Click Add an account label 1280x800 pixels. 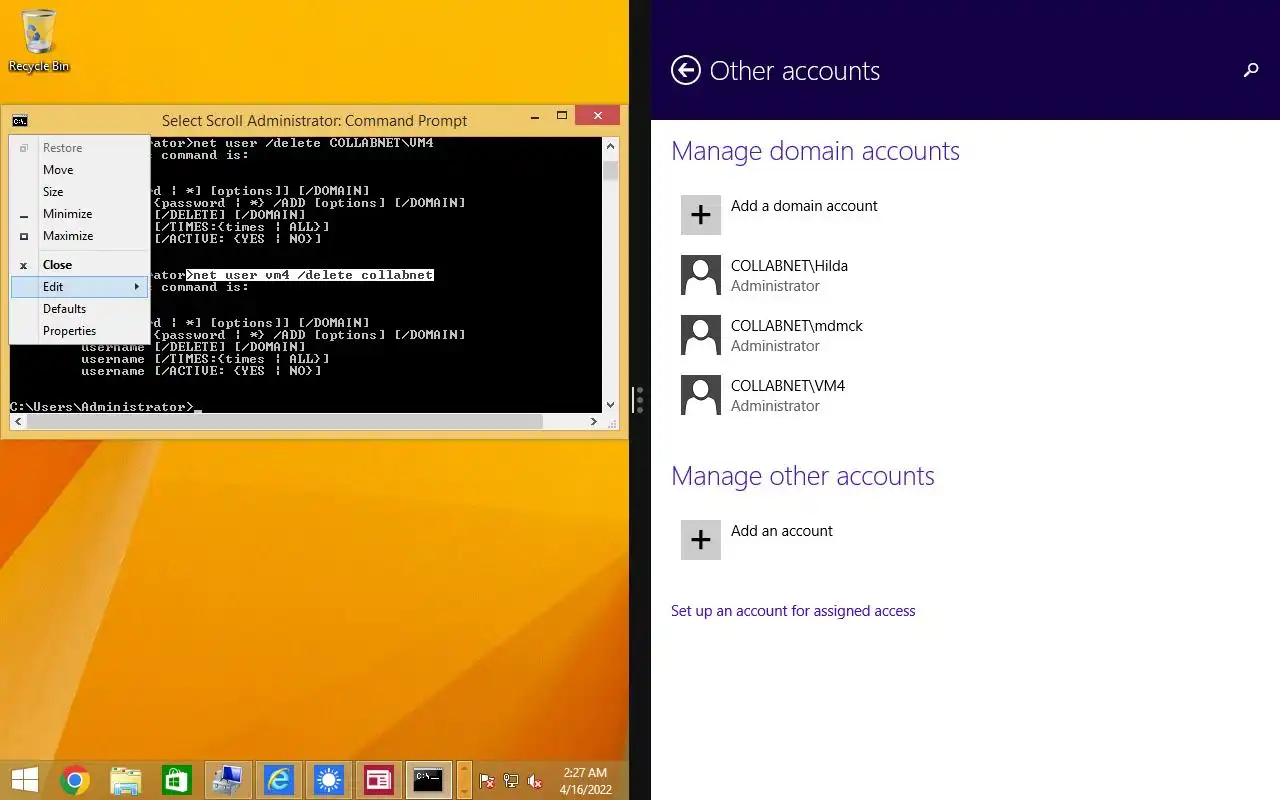(782, 531)
